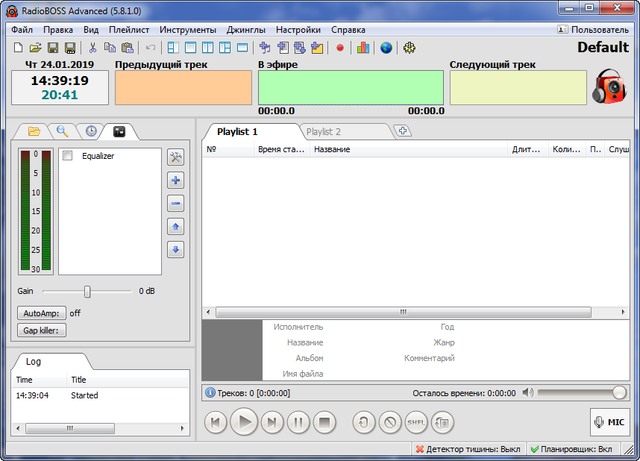Image resolution: width=640 pixels, height=461 pixels.
Task: Click the Save playlist toolbar icon
Action: click(52, 47)
